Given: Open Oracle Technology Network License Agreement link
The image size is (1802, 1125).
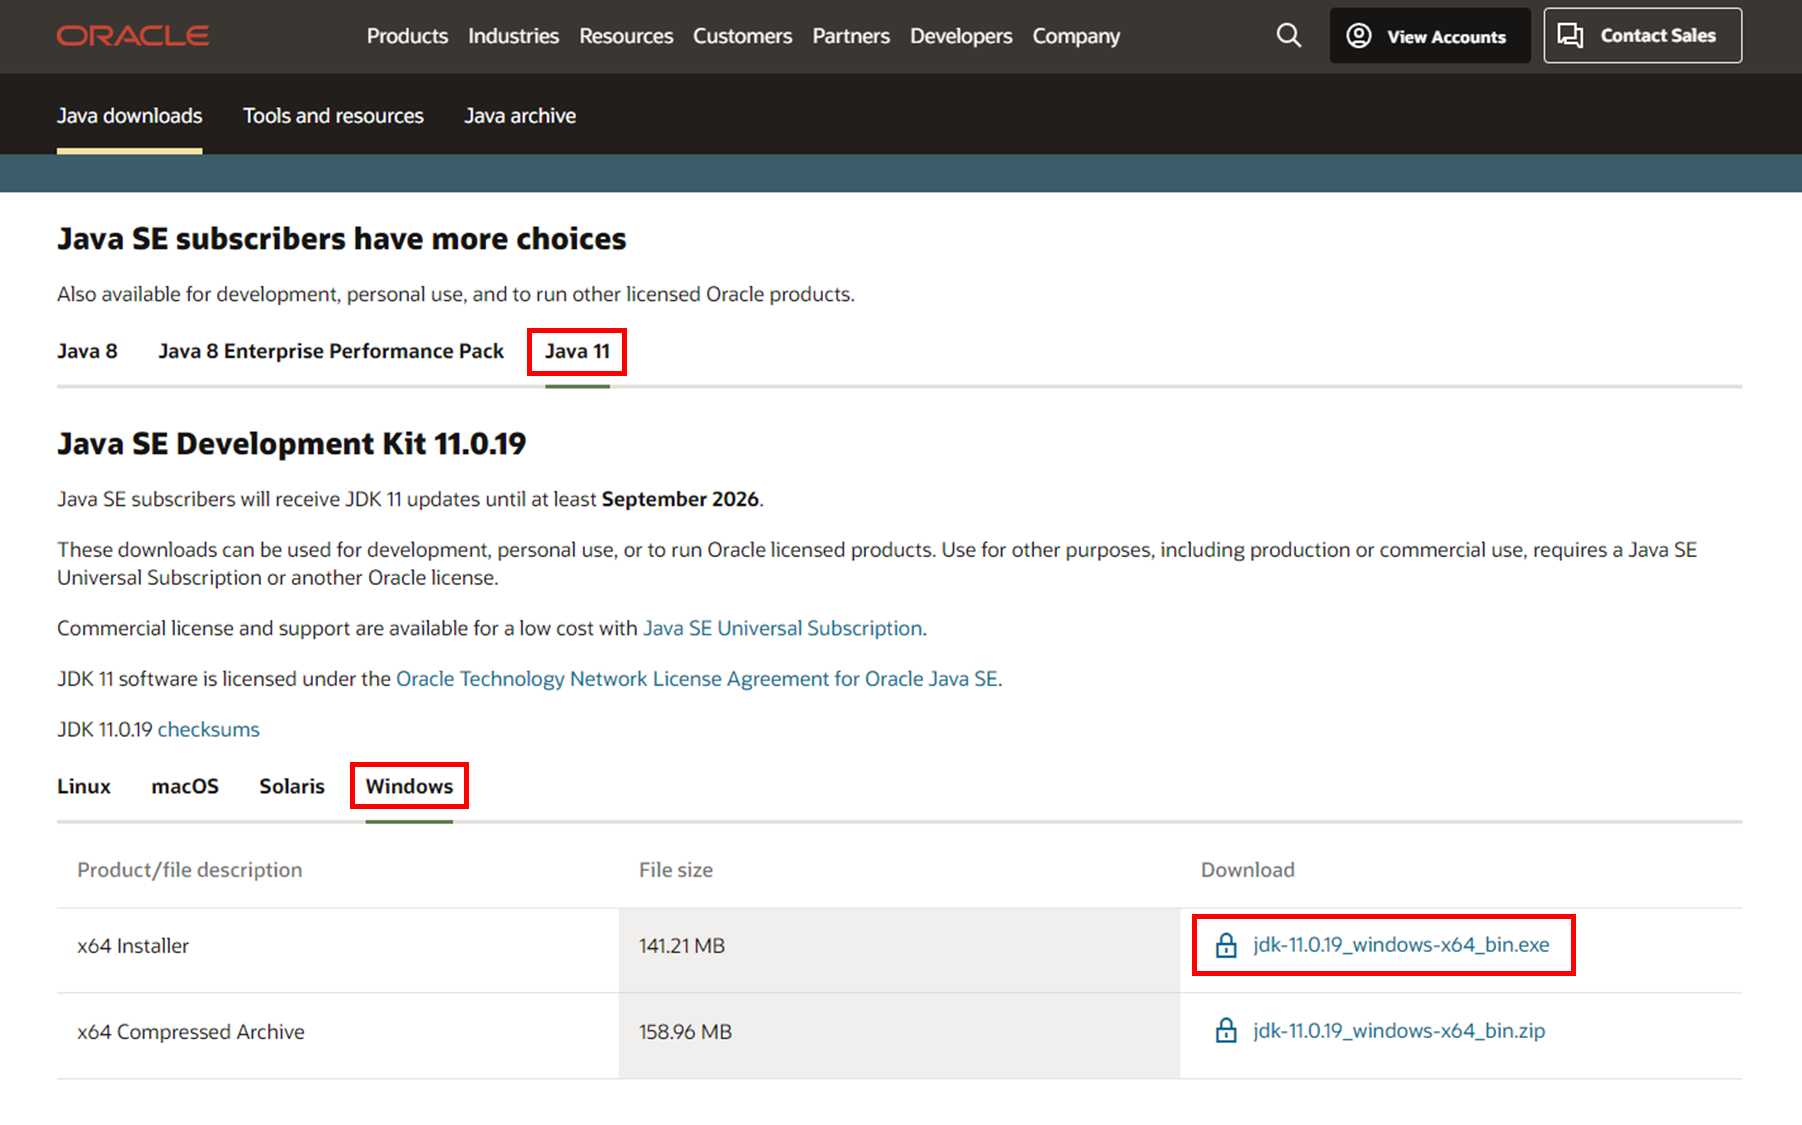Looking at the screenshot, I should [697, 679].
